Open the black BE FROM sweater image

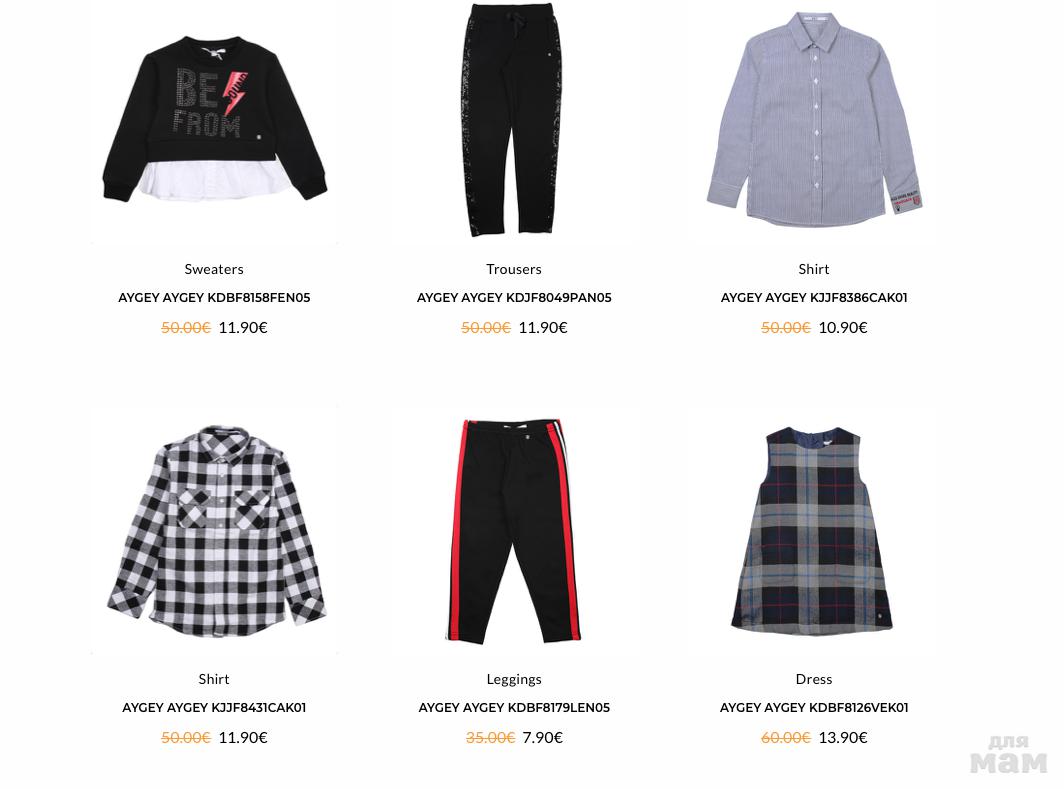214,119
